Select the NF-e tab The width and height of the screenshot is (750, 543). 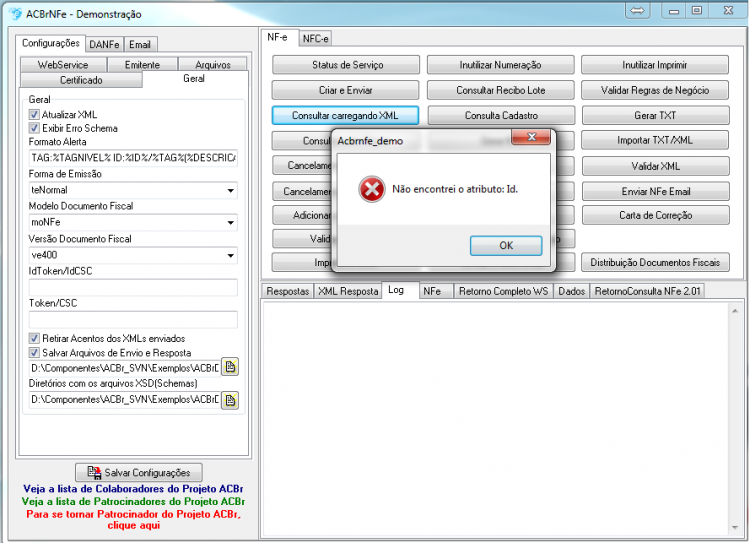(277, 37)
